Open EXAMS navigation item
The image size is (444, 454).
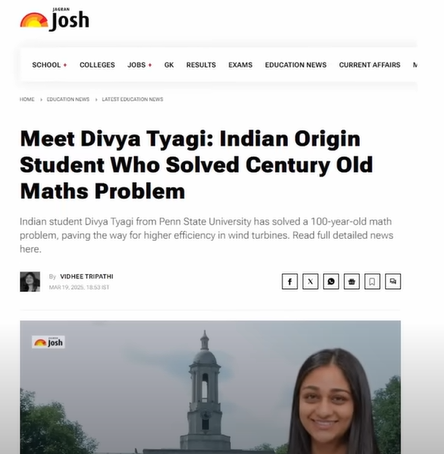pos(240,65)
